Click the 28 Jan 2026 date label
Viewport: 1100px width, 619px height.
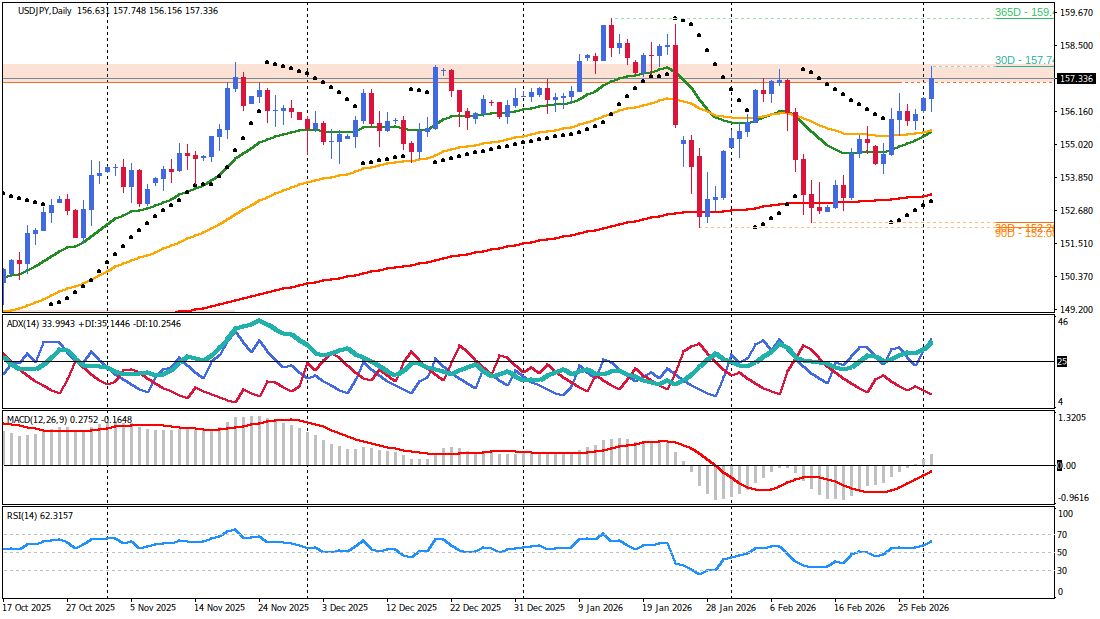click(732, 608)
